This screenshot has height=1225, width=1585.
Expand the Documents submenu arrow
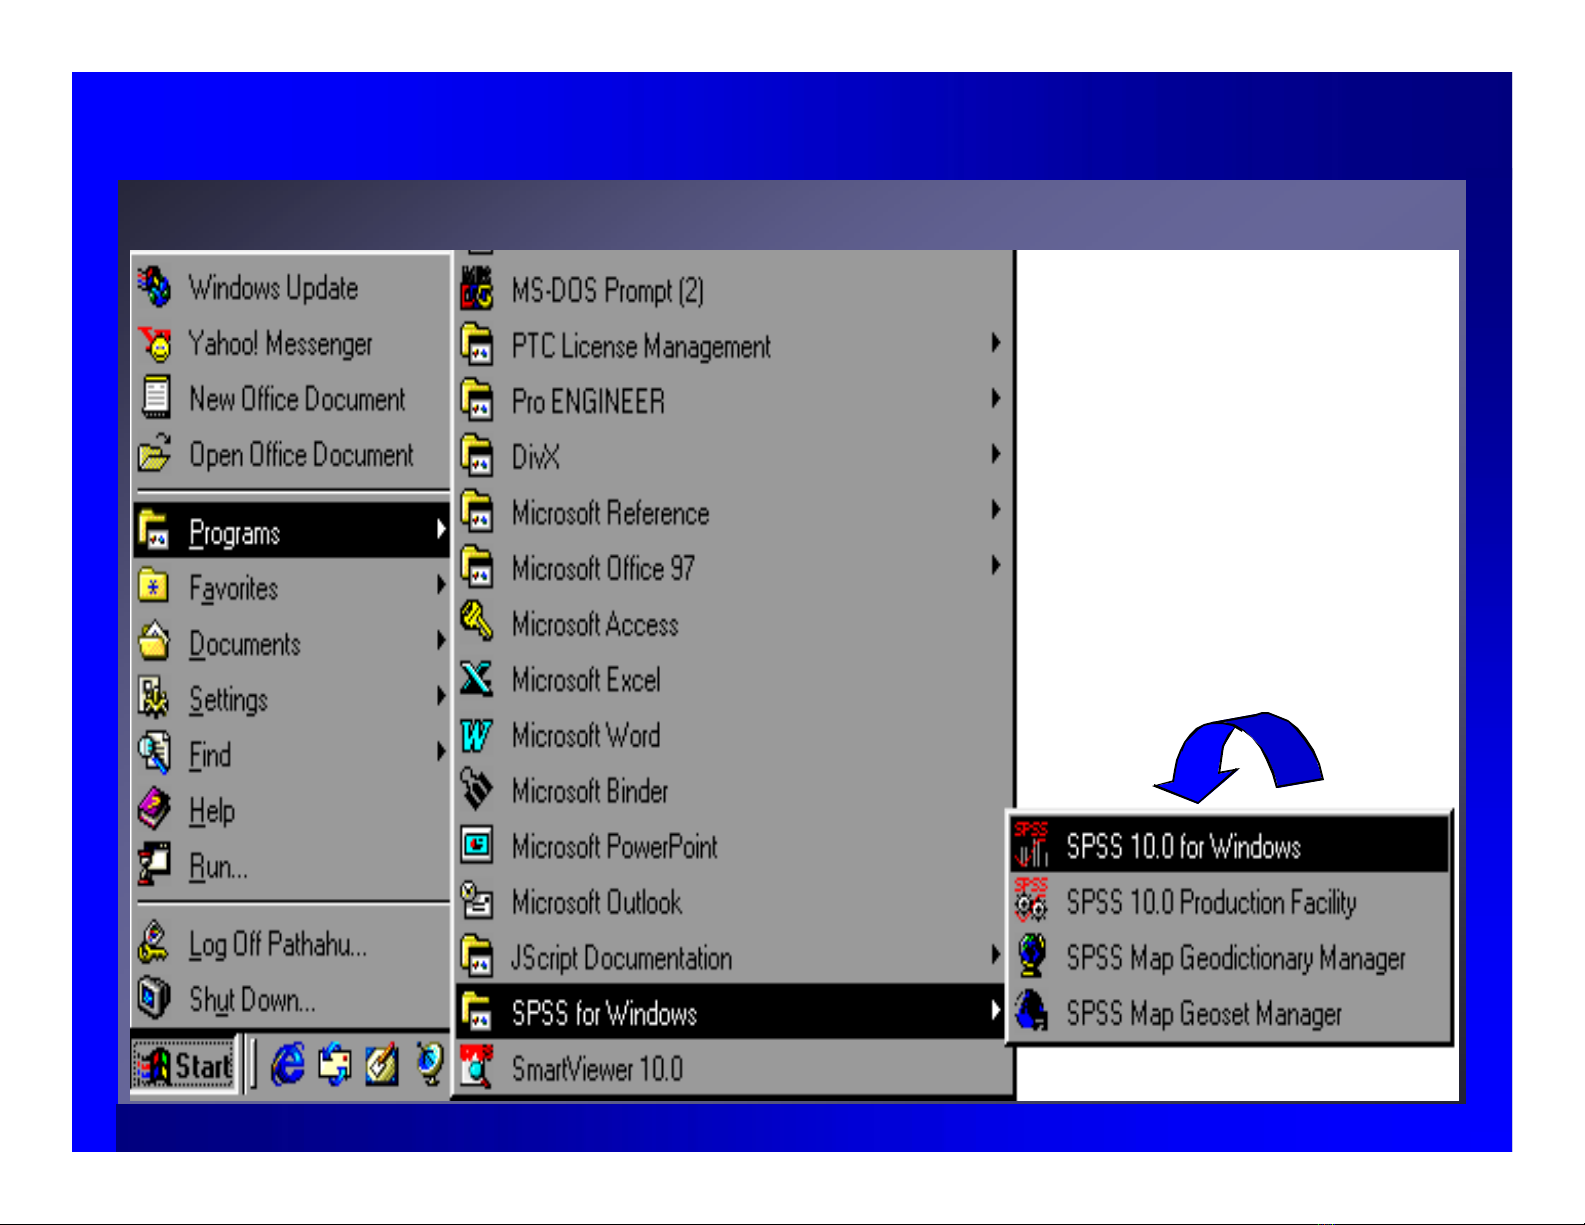pos(440,640)
